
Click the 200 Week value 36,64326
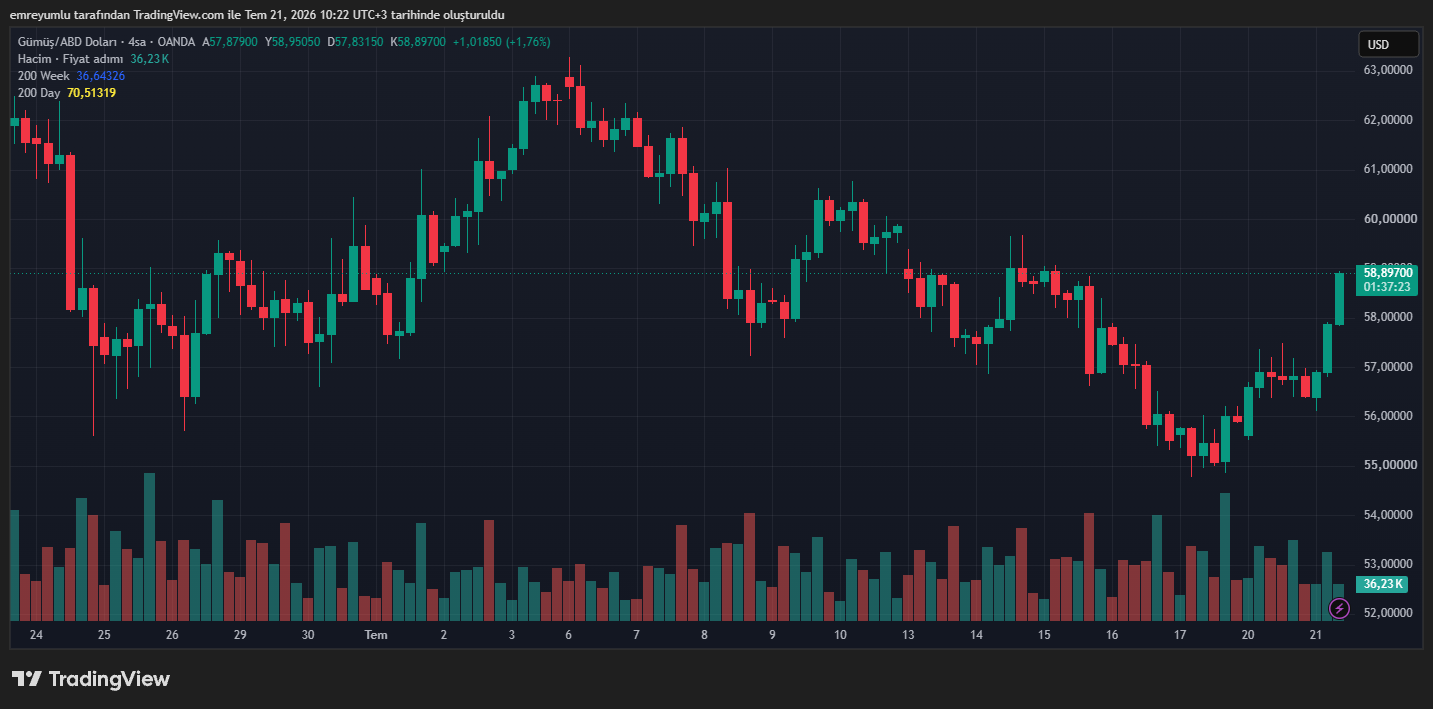pos(101,76)
